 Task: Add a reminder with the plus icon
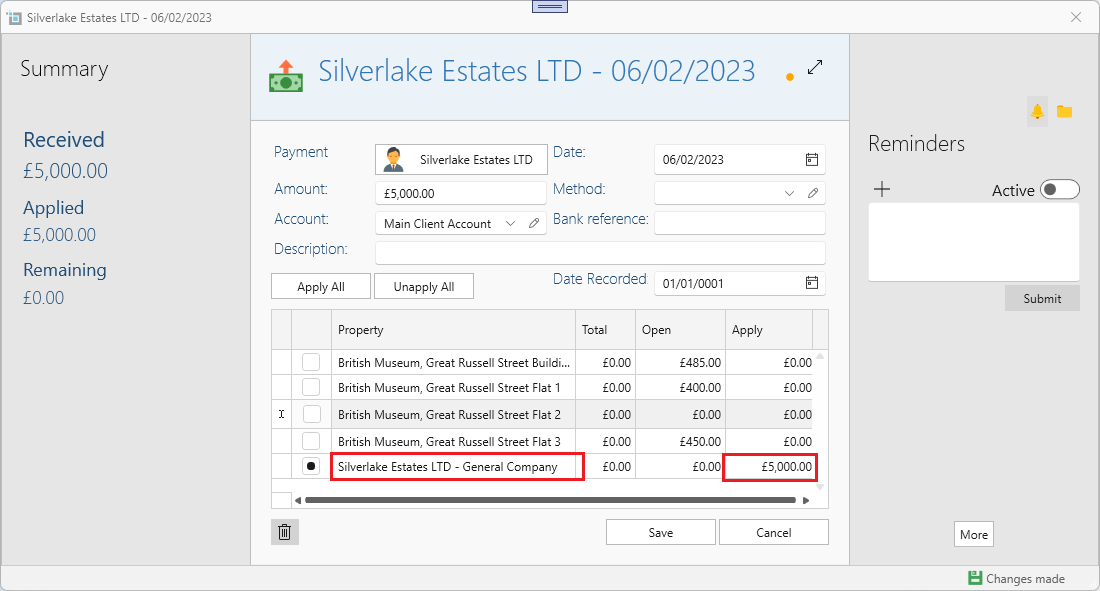click(x=882, y=189)
